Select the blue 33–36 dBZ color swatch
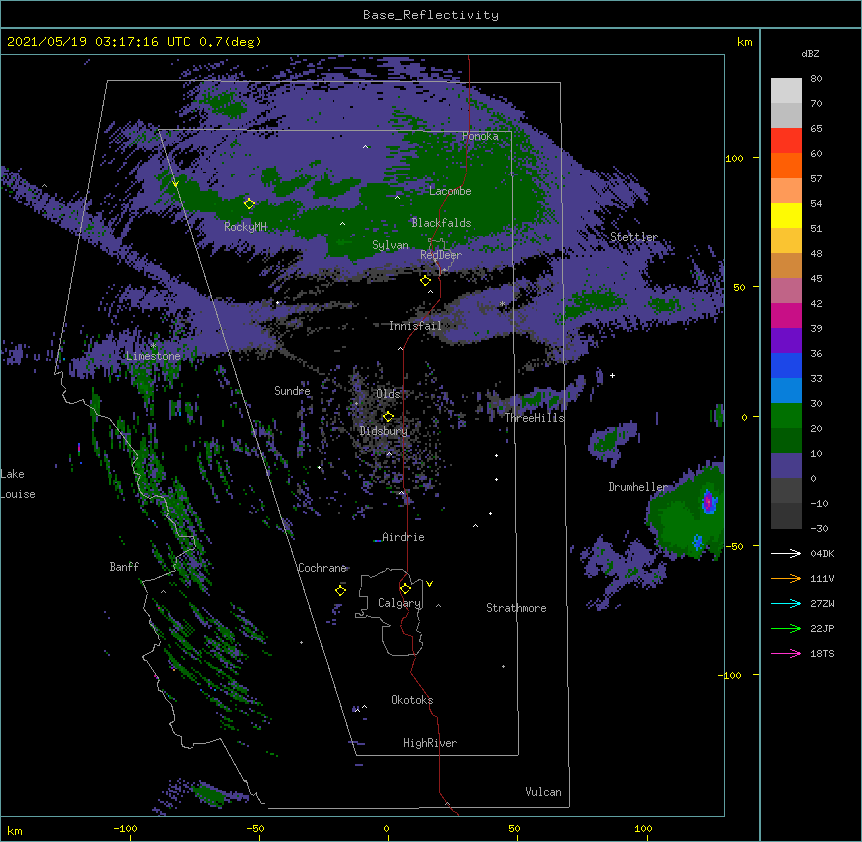Viewport: 862px width, 842px height. (786, 366)
